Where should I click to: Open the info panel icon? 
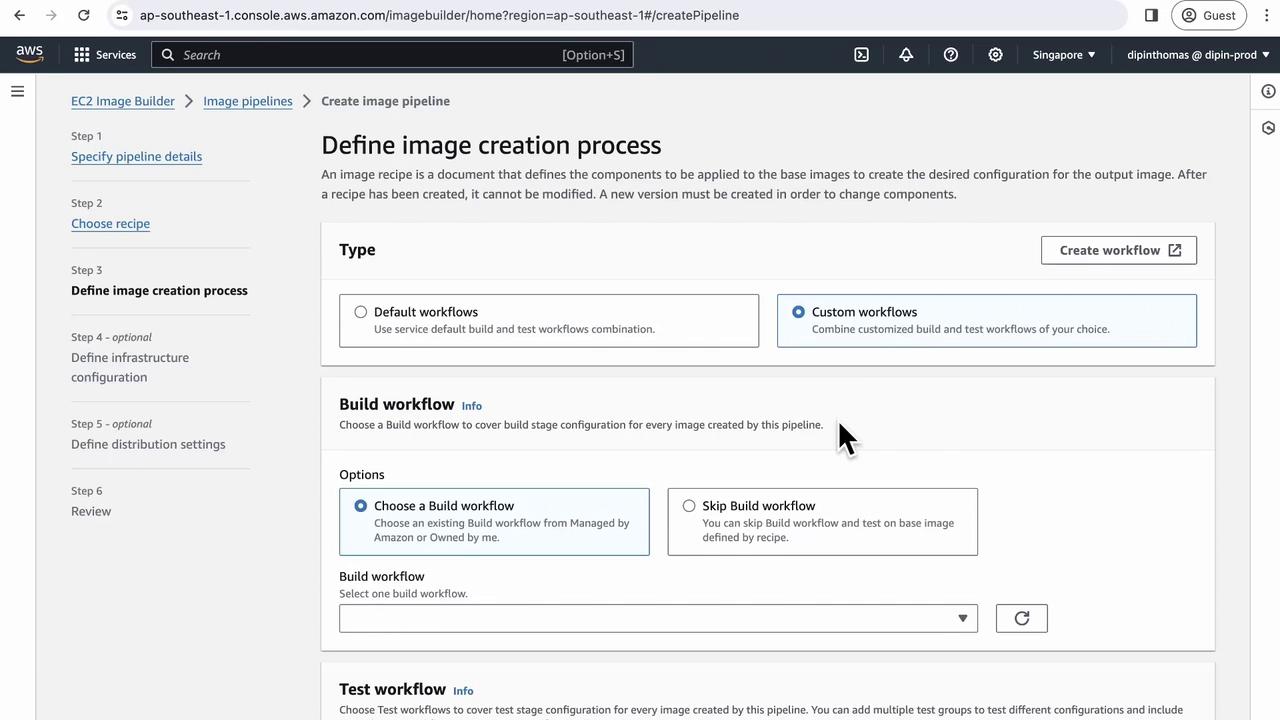(1268, 92)
